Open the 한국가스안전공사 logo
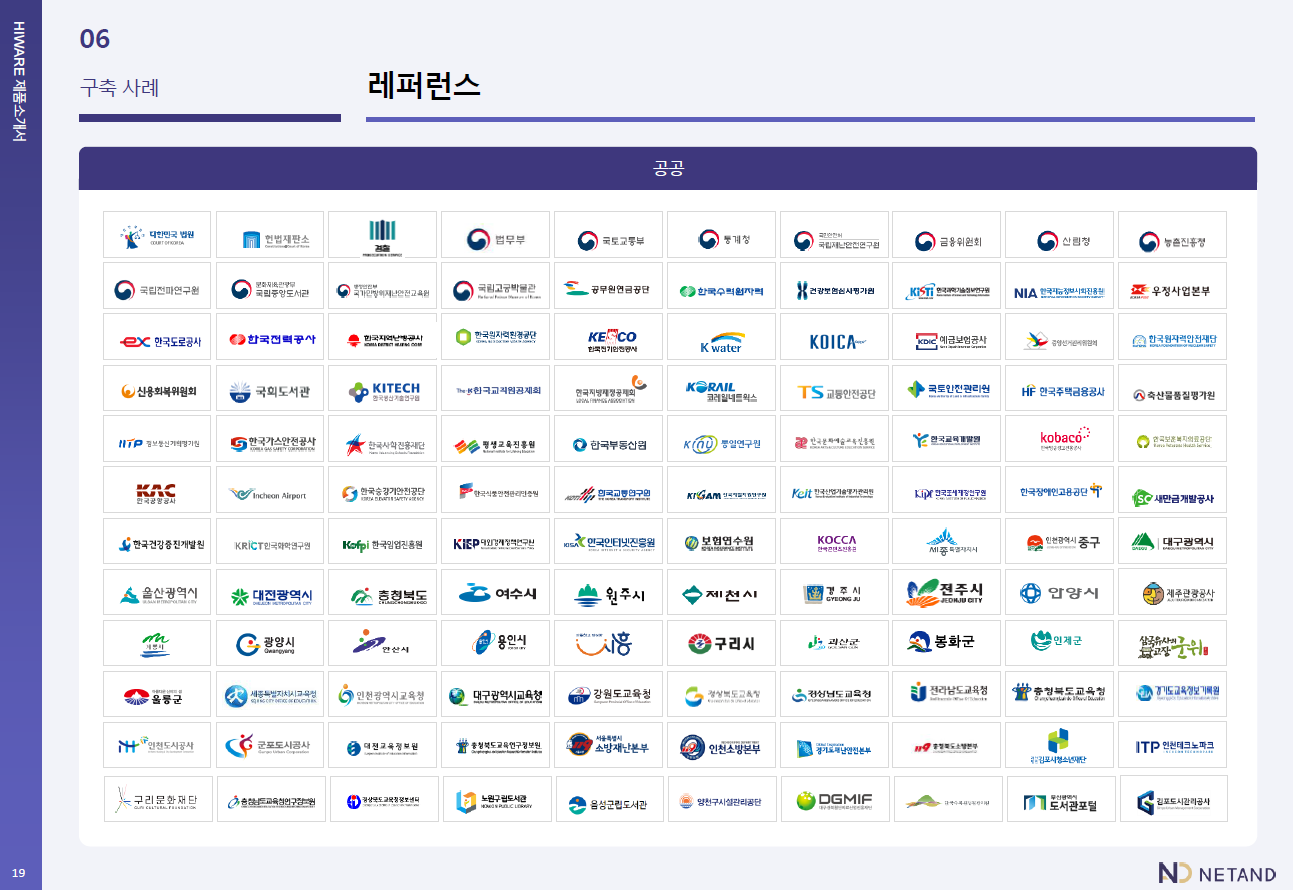The width and height of the screenshot is (1293, 890). 270,440
